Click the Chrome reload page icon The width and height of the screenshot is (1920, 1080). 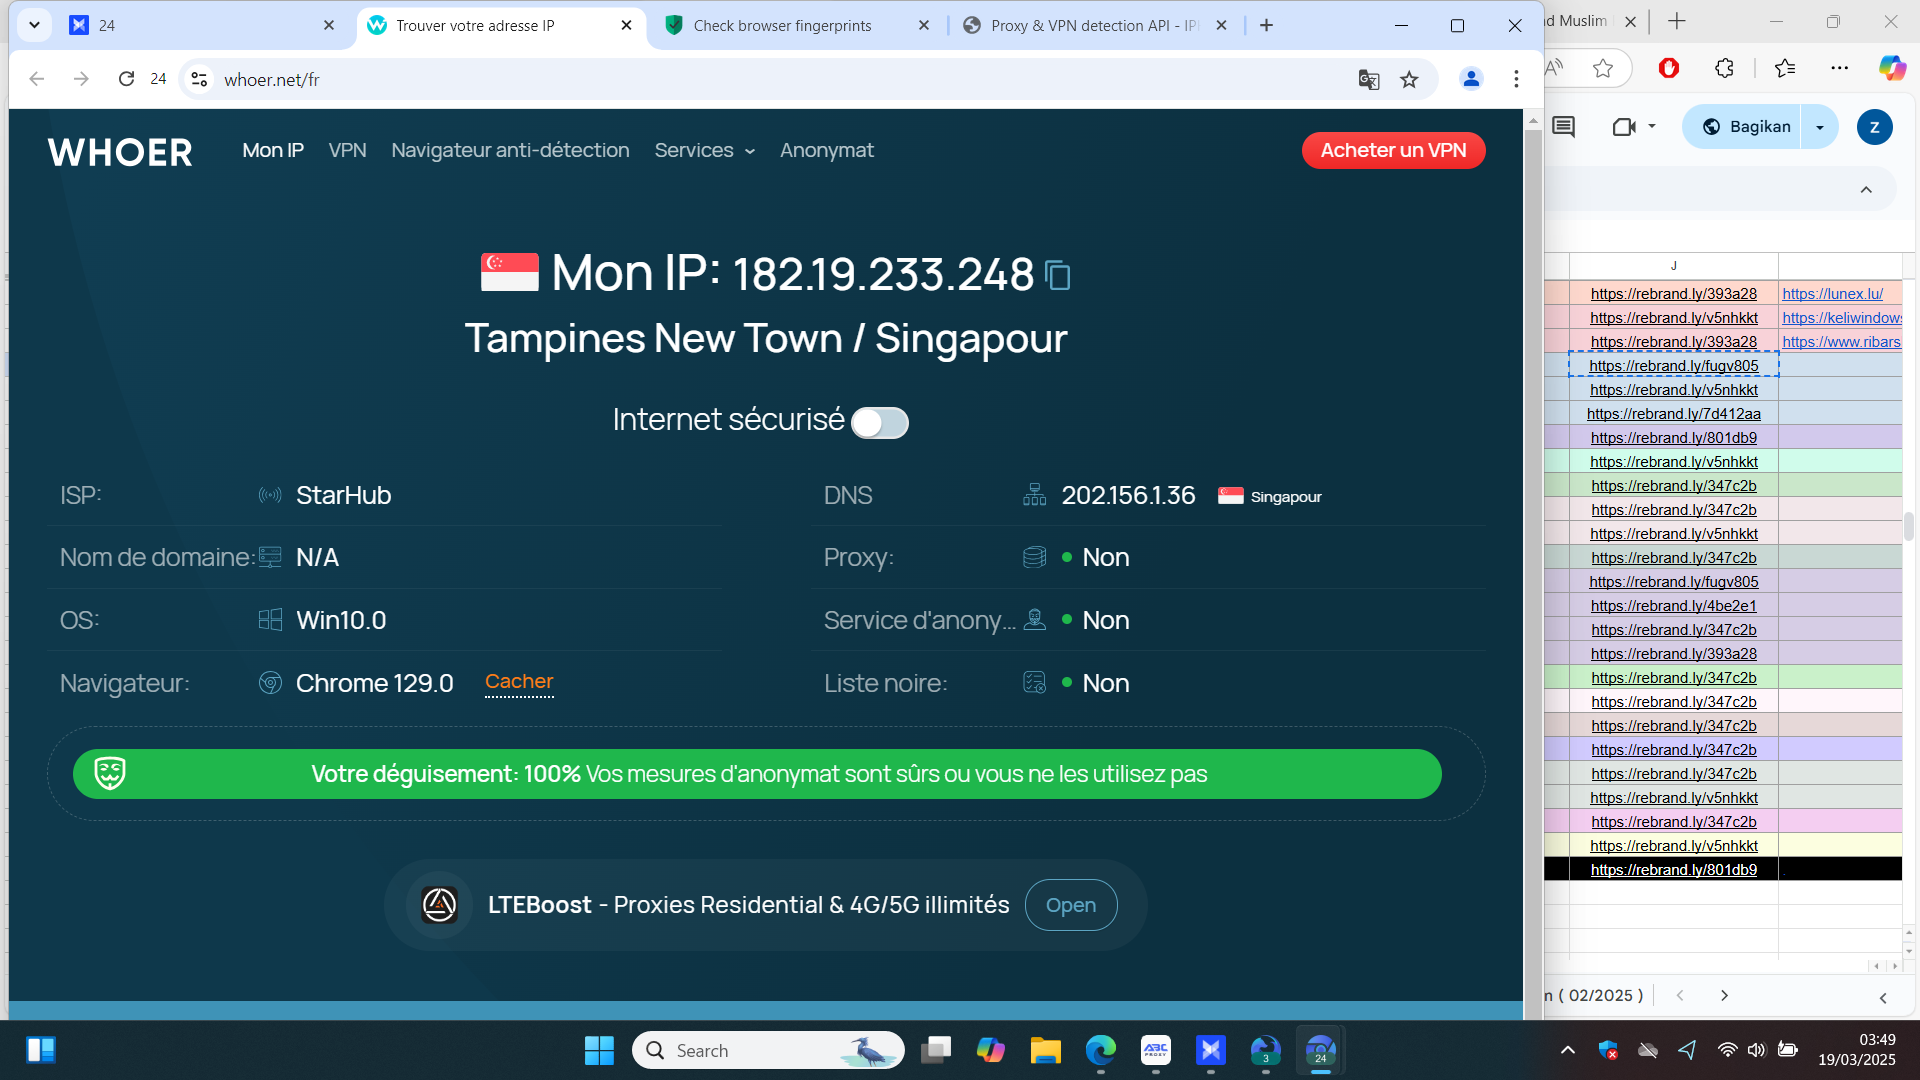pyautogui.click(x=126, y=79)
